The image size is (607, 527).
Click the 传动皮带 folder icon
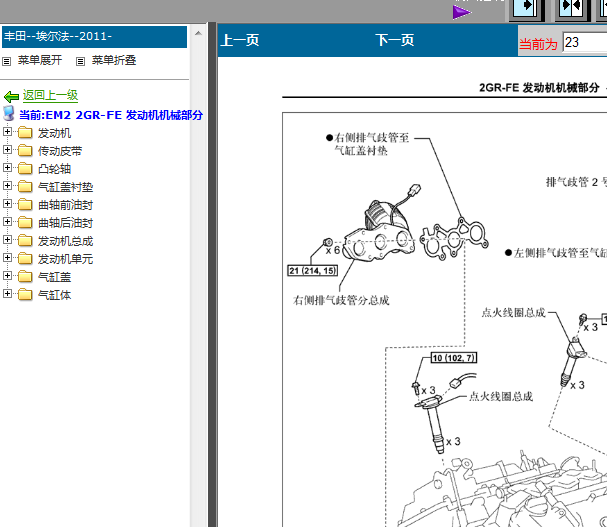[x=25, y=151]
